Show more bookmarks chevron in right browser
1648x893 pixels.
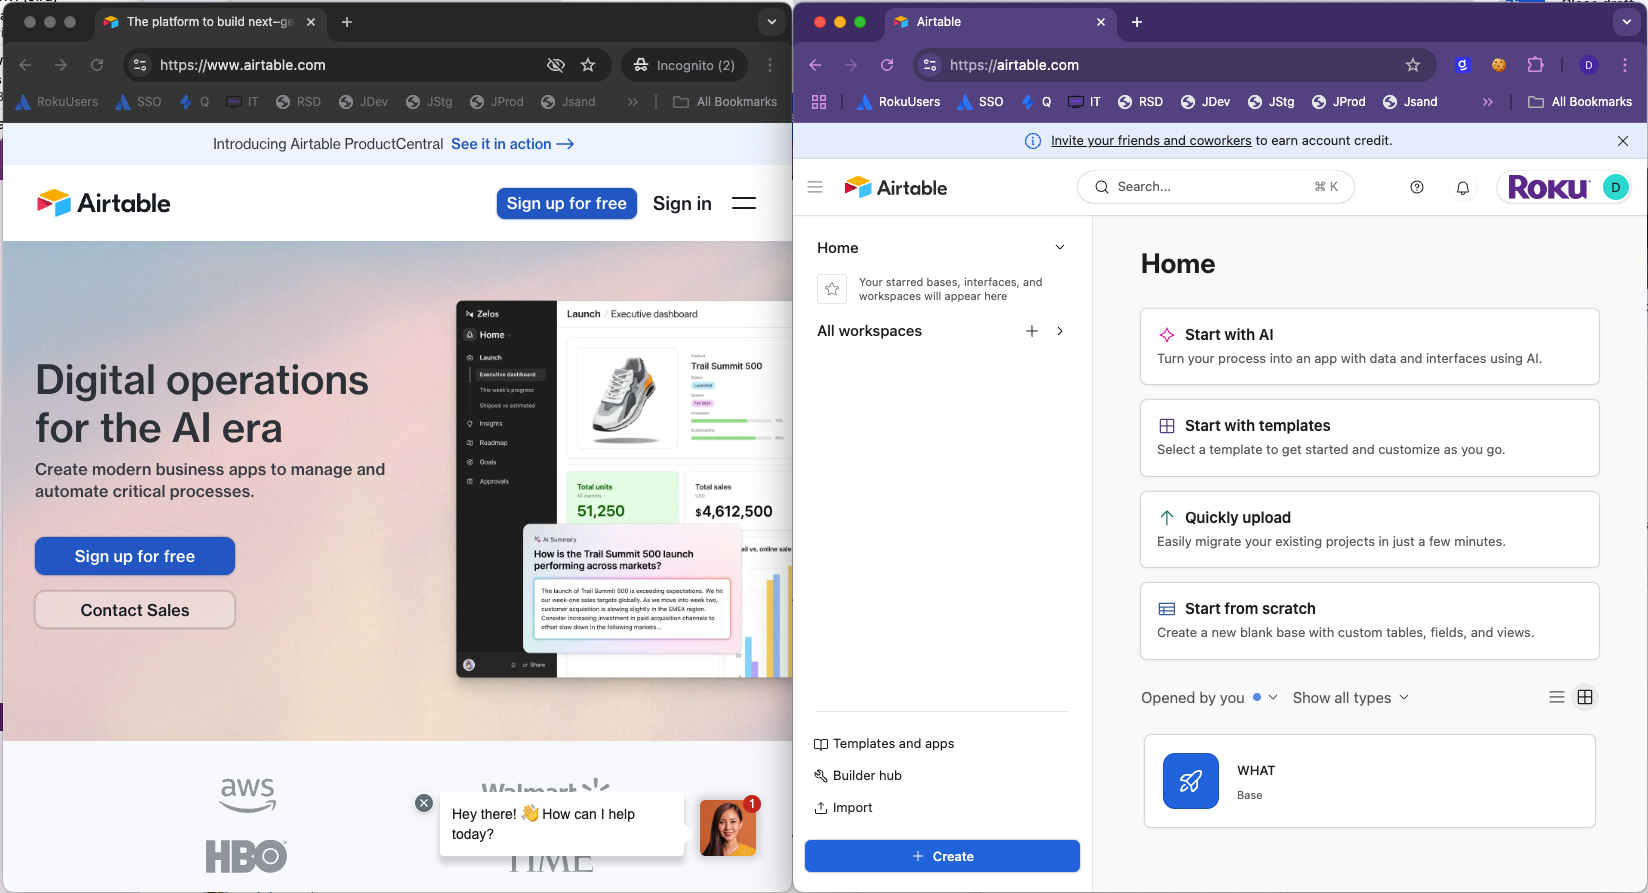pyautogui.click(x=1488, y=102)
